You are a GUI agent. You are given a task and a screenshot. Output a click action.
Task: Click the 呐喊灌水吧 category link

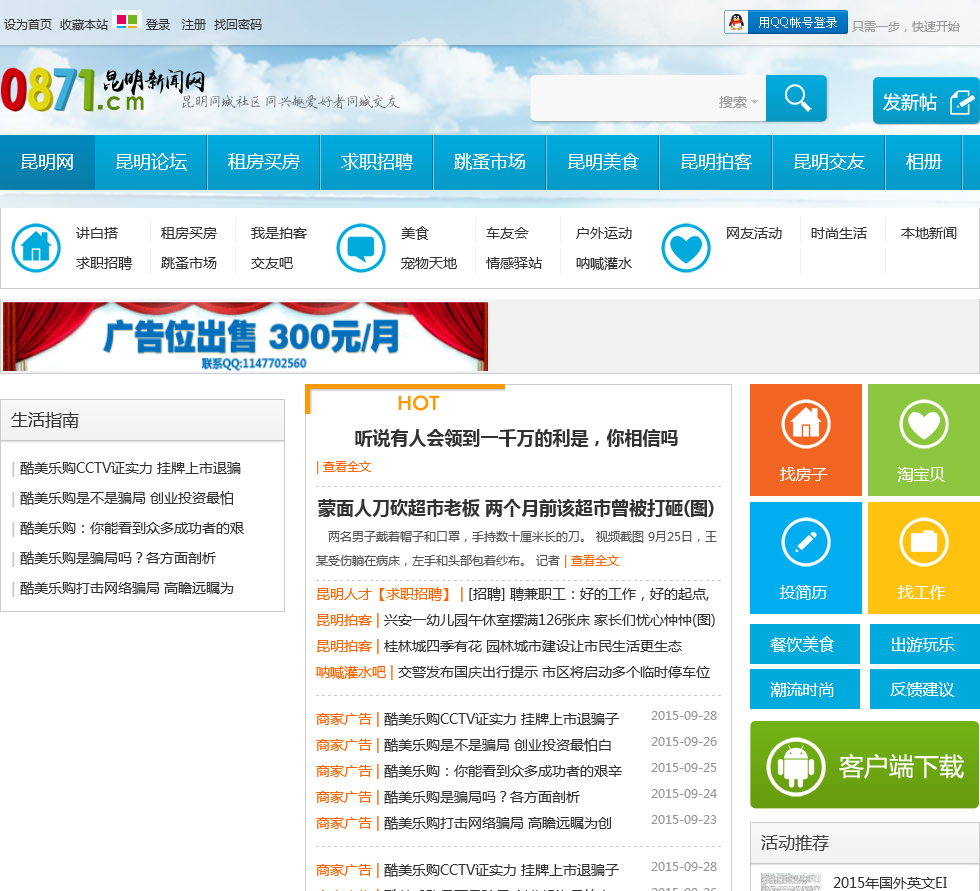tap(351, 672)
